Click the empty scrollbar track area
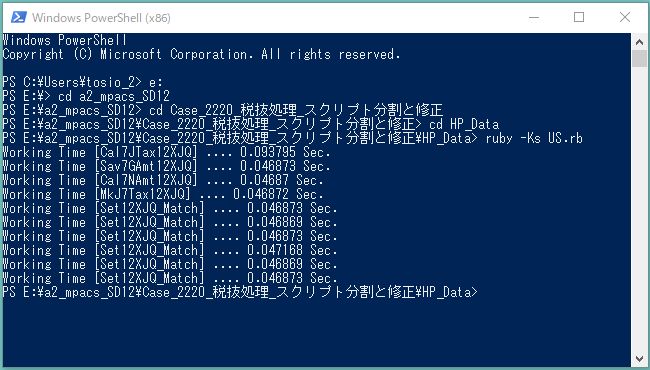Image resolution: width=650 pixels, height=370 pixels. (x=639, y=207)
